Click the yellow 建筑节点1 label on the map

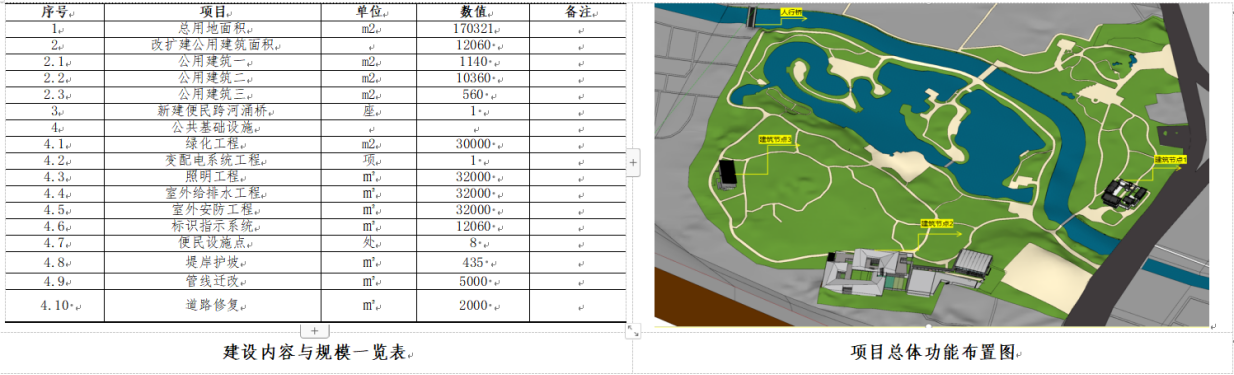tap(1170, 159)
